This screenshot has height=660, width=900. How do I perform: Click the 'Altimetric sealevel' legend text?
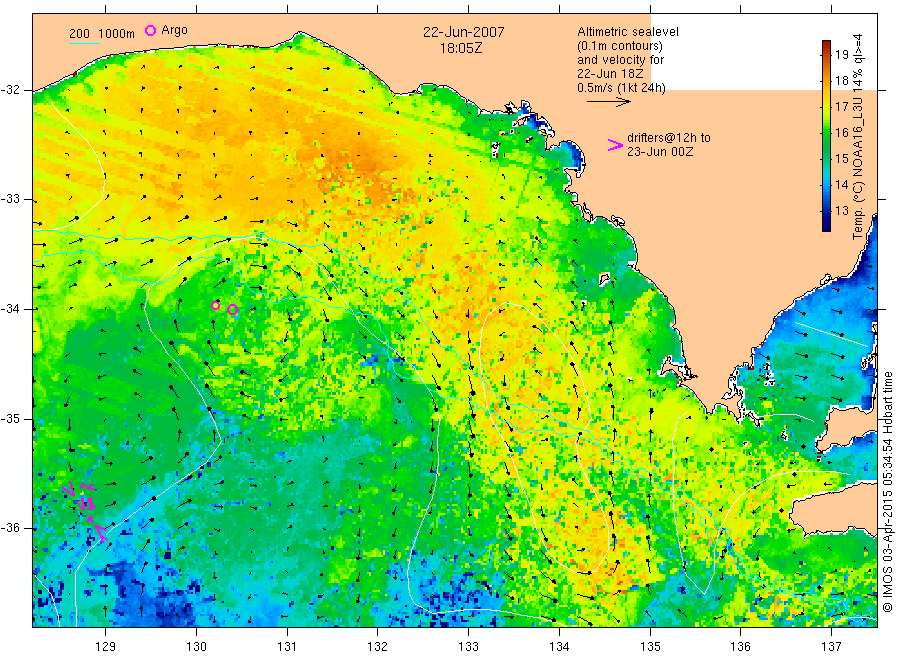pos(628,32)
